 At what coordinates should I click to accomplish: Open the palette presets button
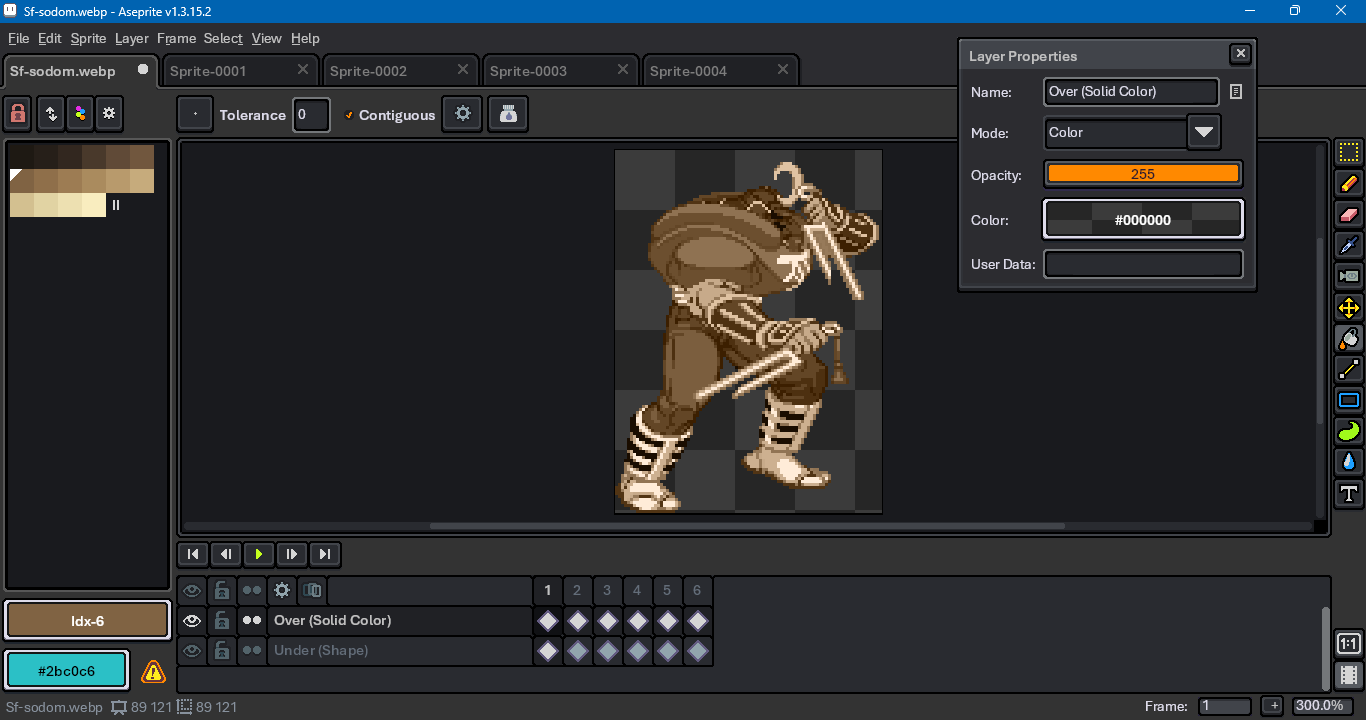(x=80, y=114)
